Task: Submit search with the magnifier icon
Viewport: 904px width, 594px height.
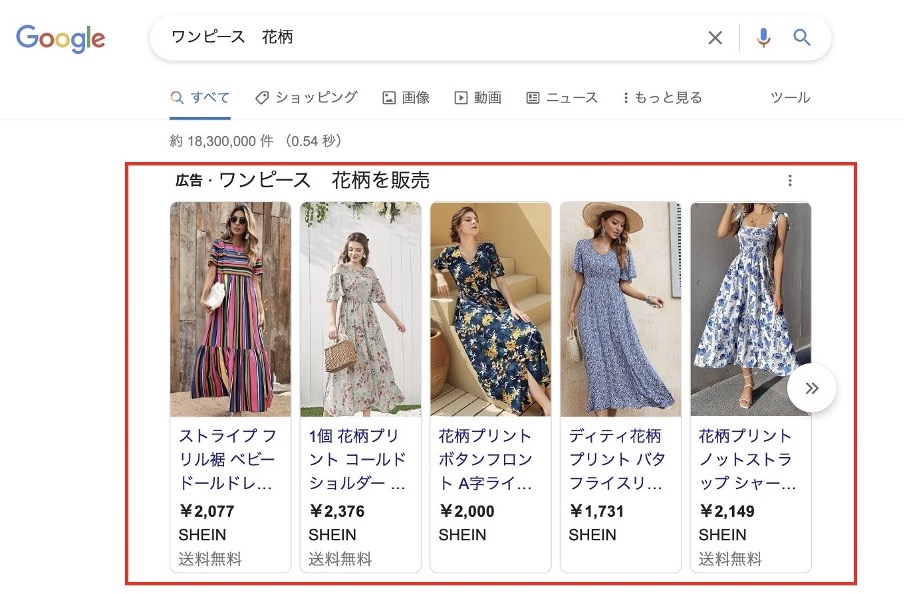Action: coord(802,37)
